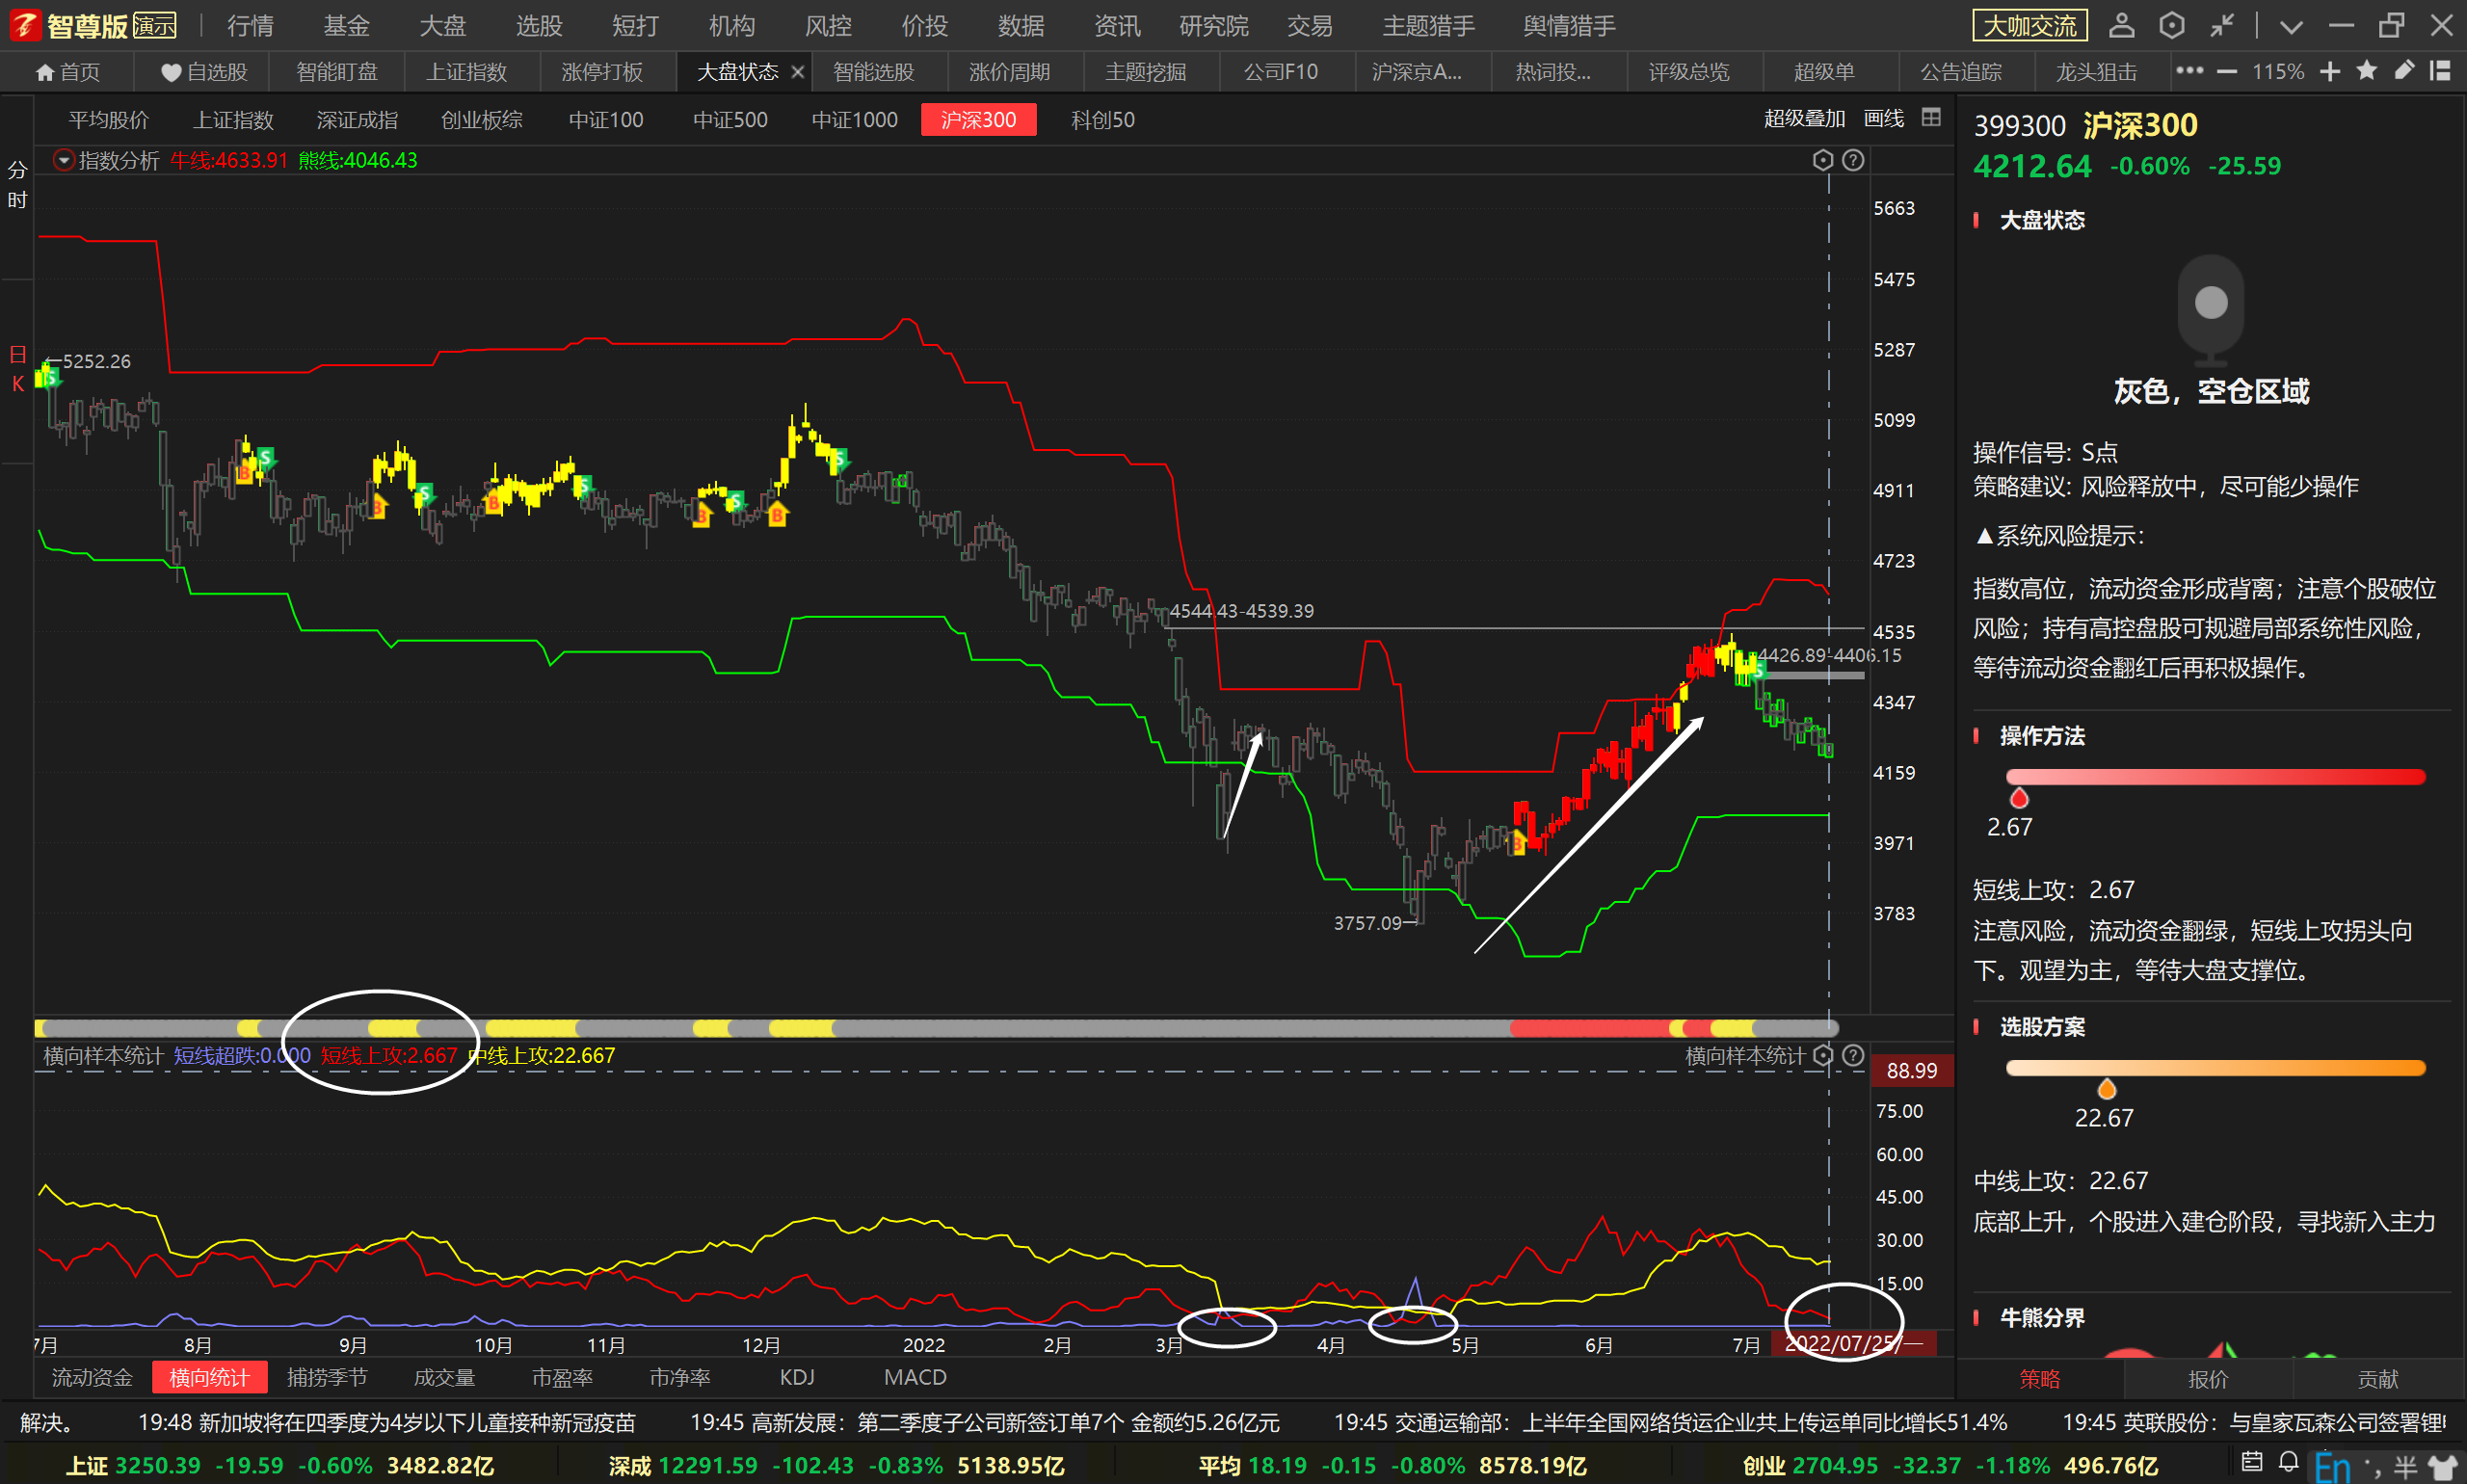Open help for the 指数分析 chart

tap(1852, 160)
